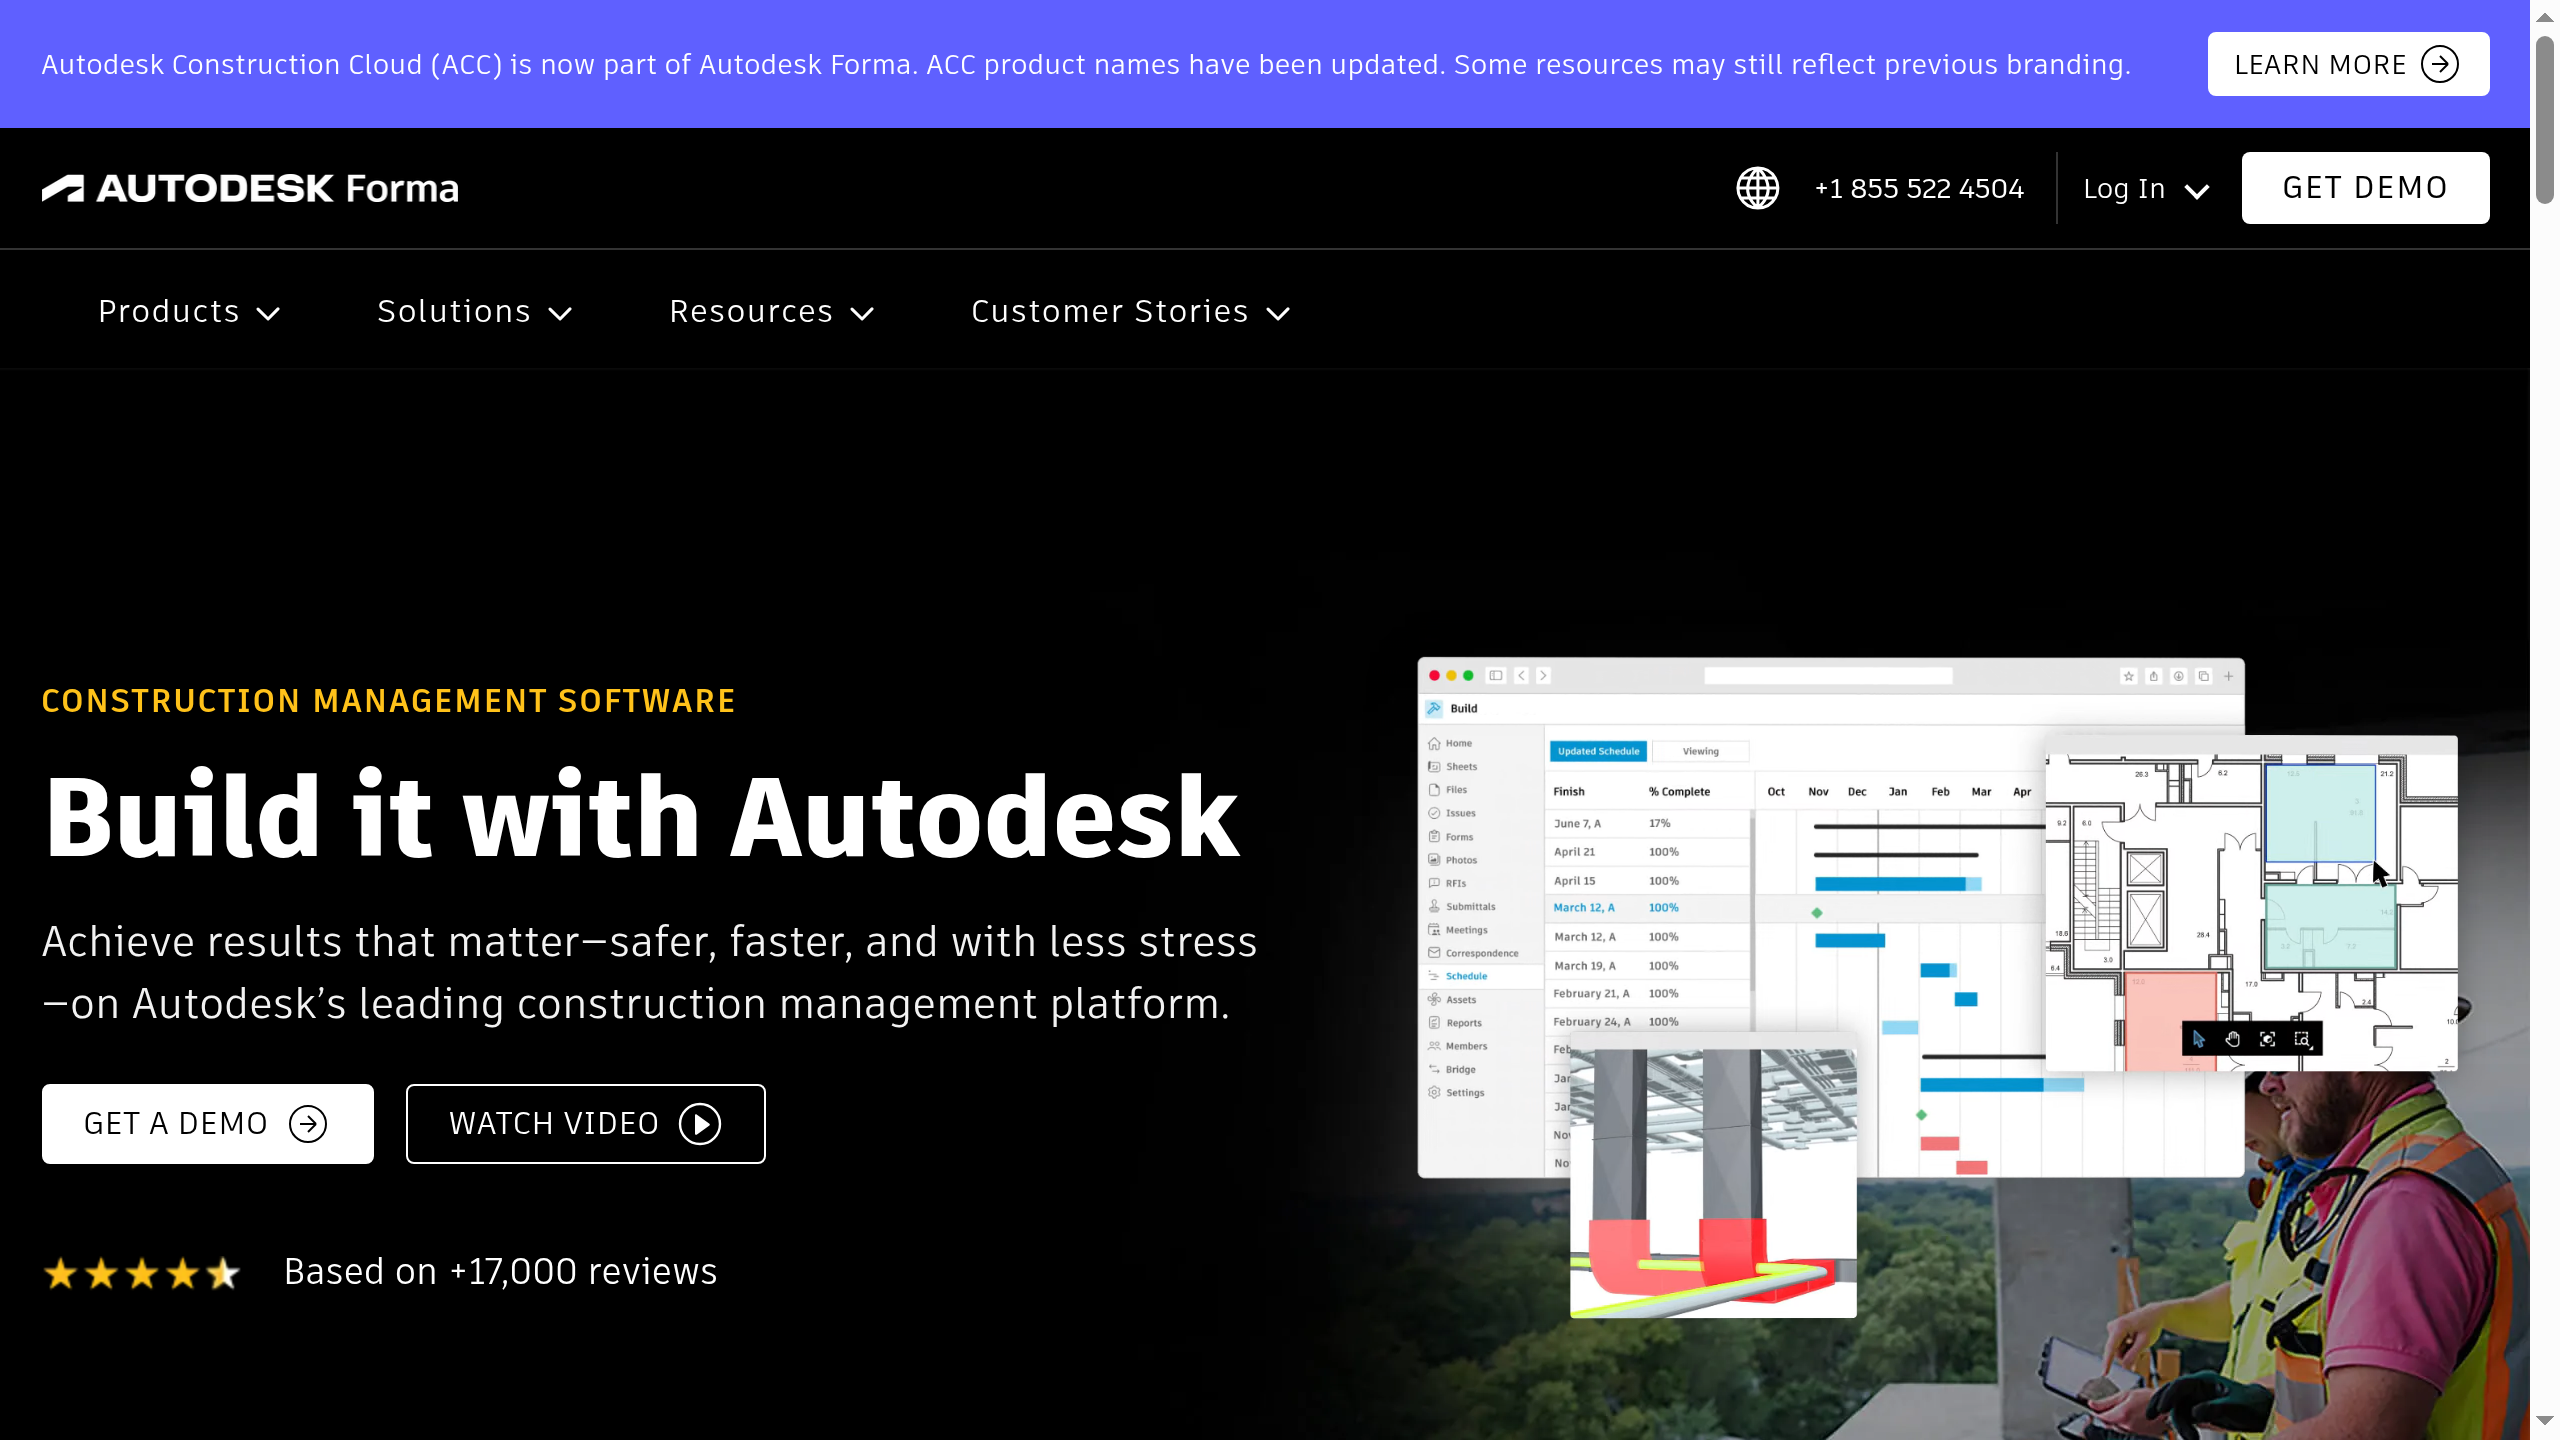Click the arrow icon in Get a Demo

308,1124
